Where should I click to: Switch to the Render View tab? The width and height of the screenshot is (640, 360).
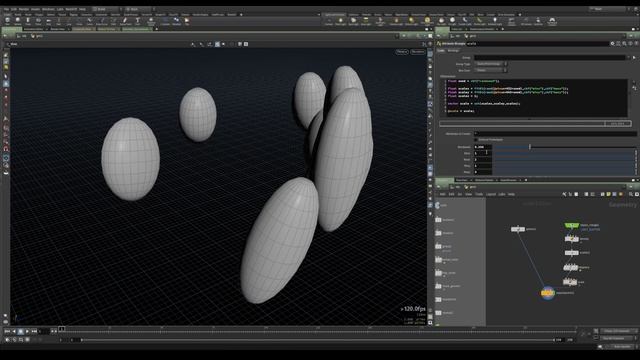click(x=57, y=29)
